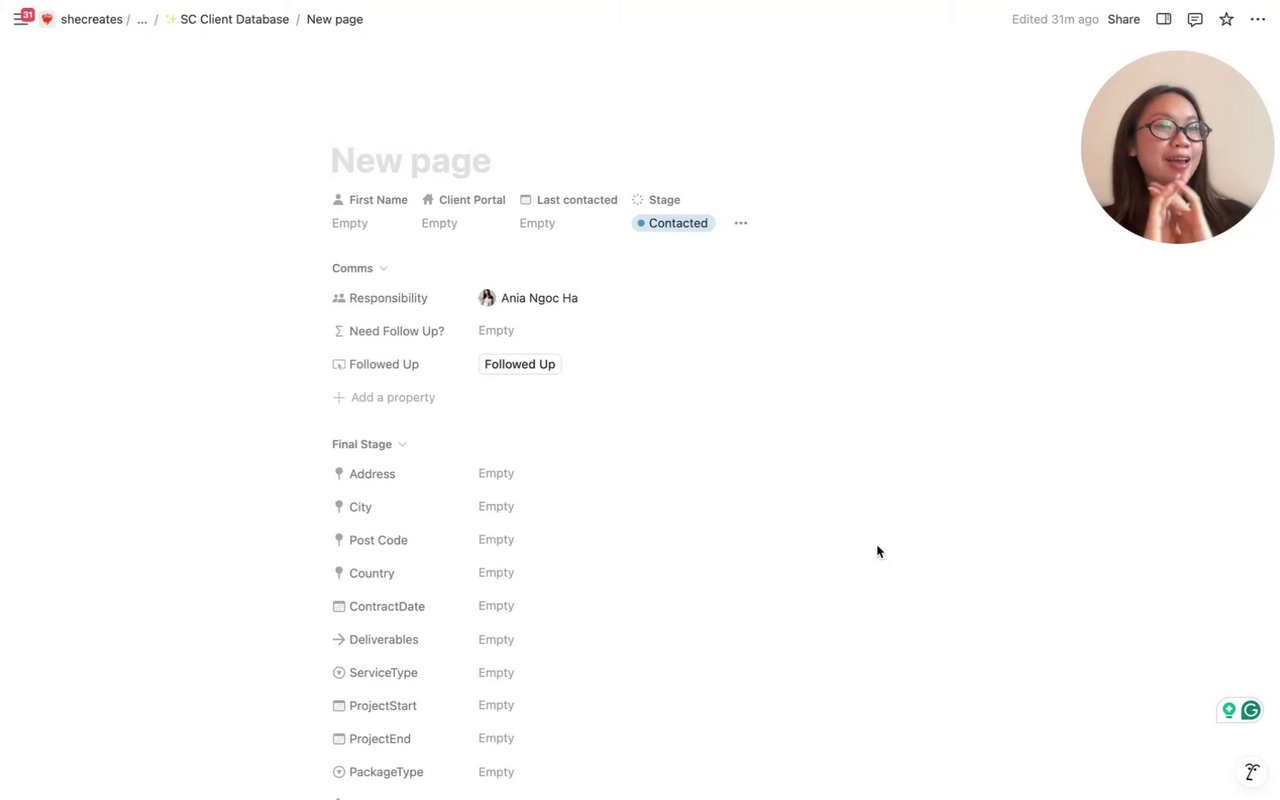This screenshot has height=800, width=1280.
Task: Click the Responsibility people icon
Action: (x=339, y=298)
